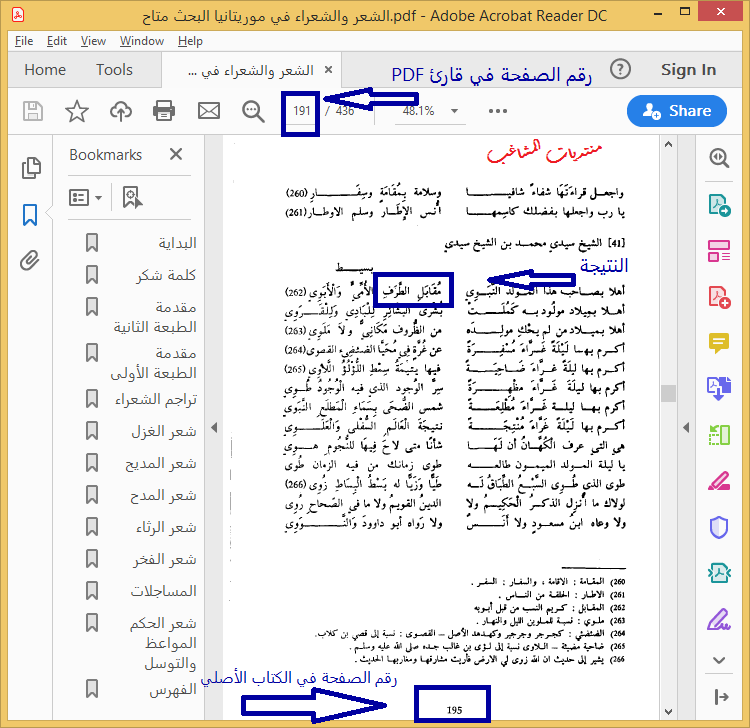Click the page number input field
The height and width of the screenshot is (728, 750).
click(302, 111)
